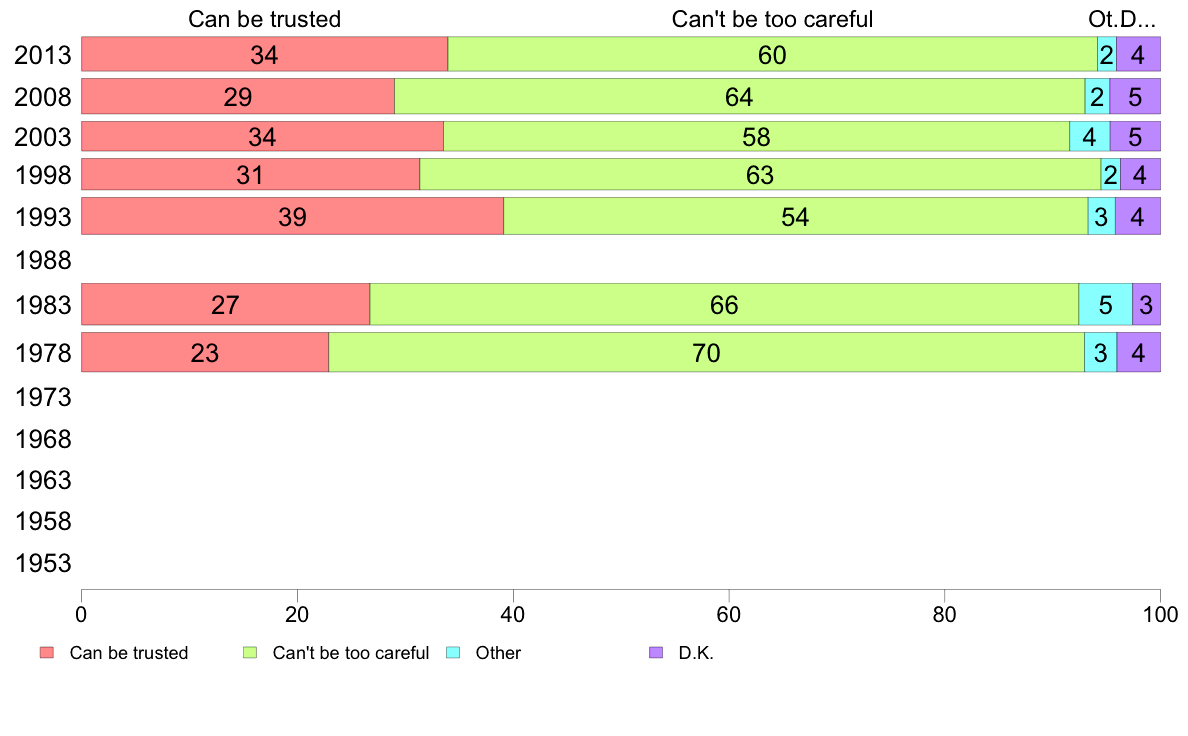Click the 1983 red segment labeled 27

coord(225,305)
